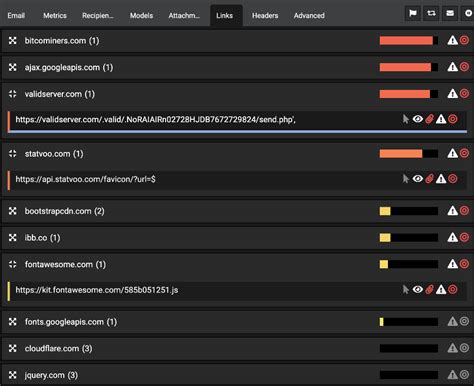Click gray warning triangle for fonts.googleapis.com

click(x=452, y=321)
